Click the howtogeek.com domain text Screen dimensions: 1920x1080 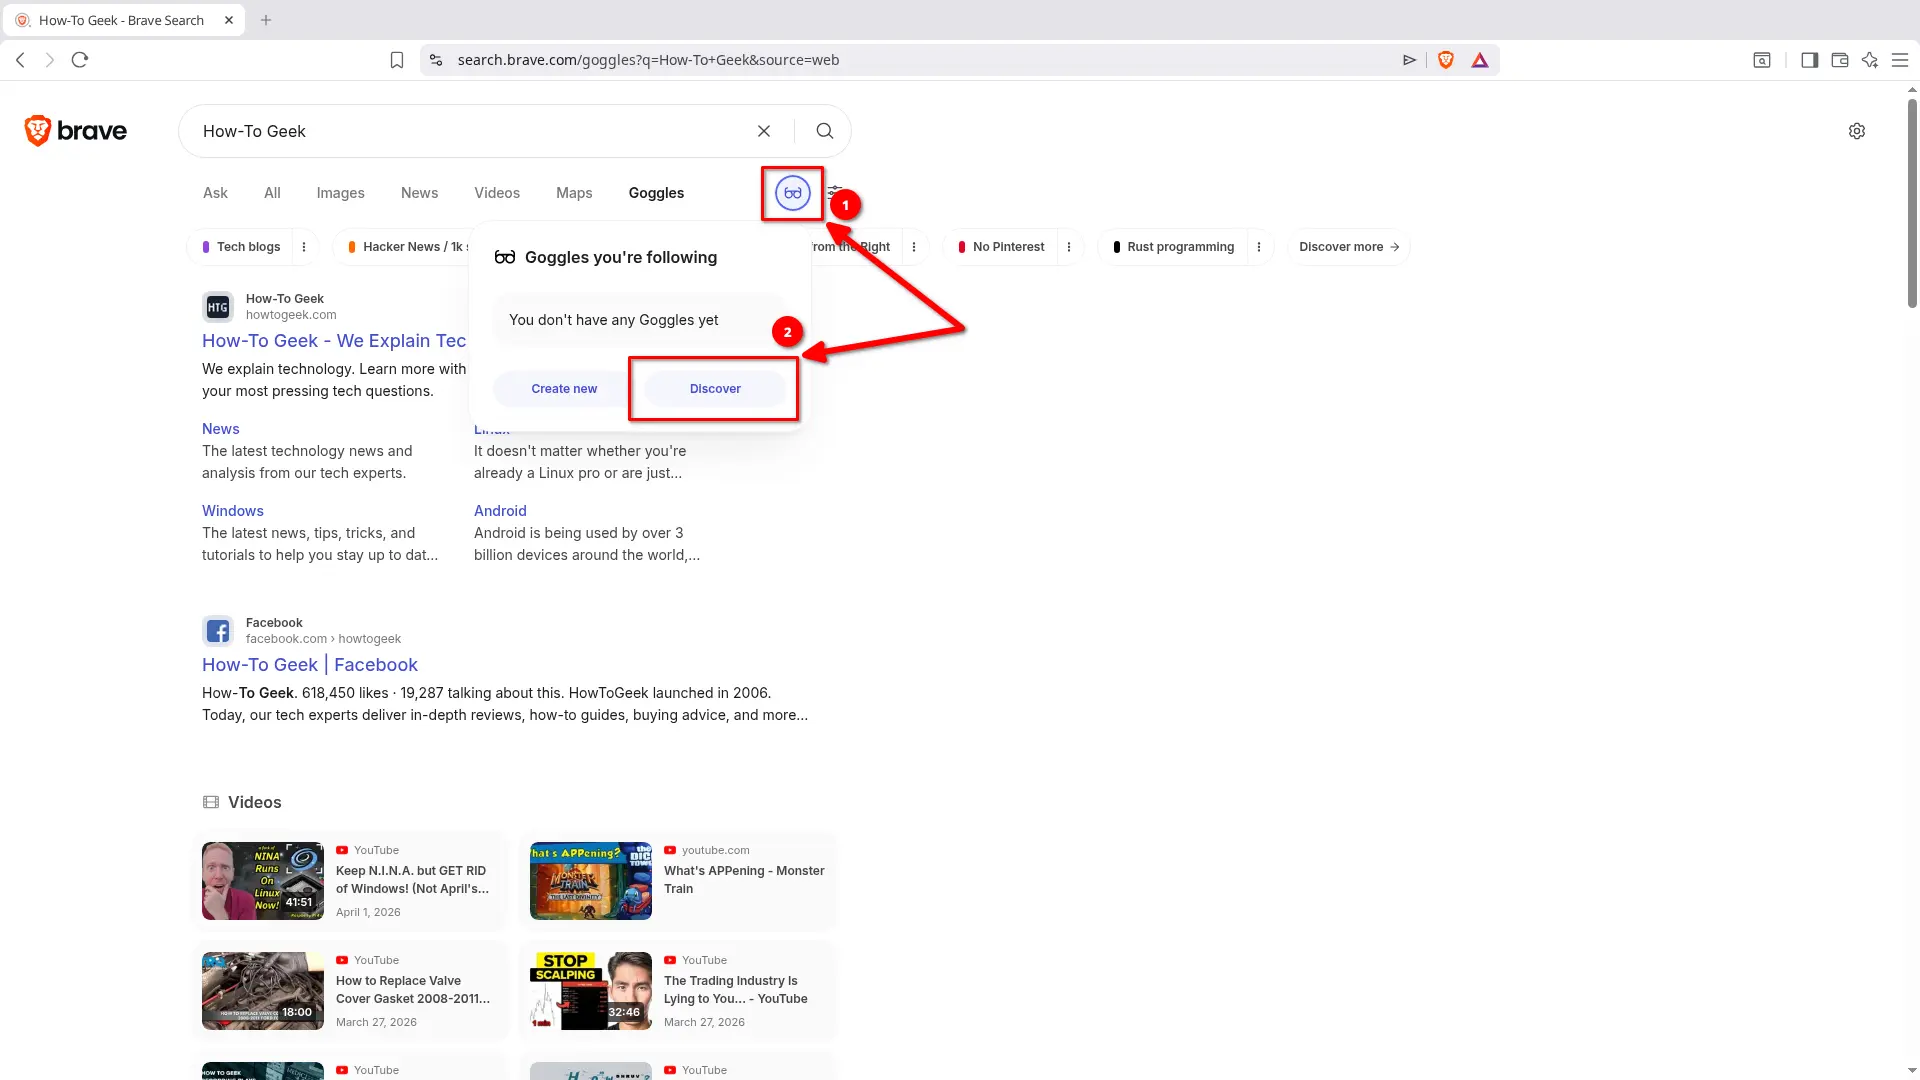[291, 315]
